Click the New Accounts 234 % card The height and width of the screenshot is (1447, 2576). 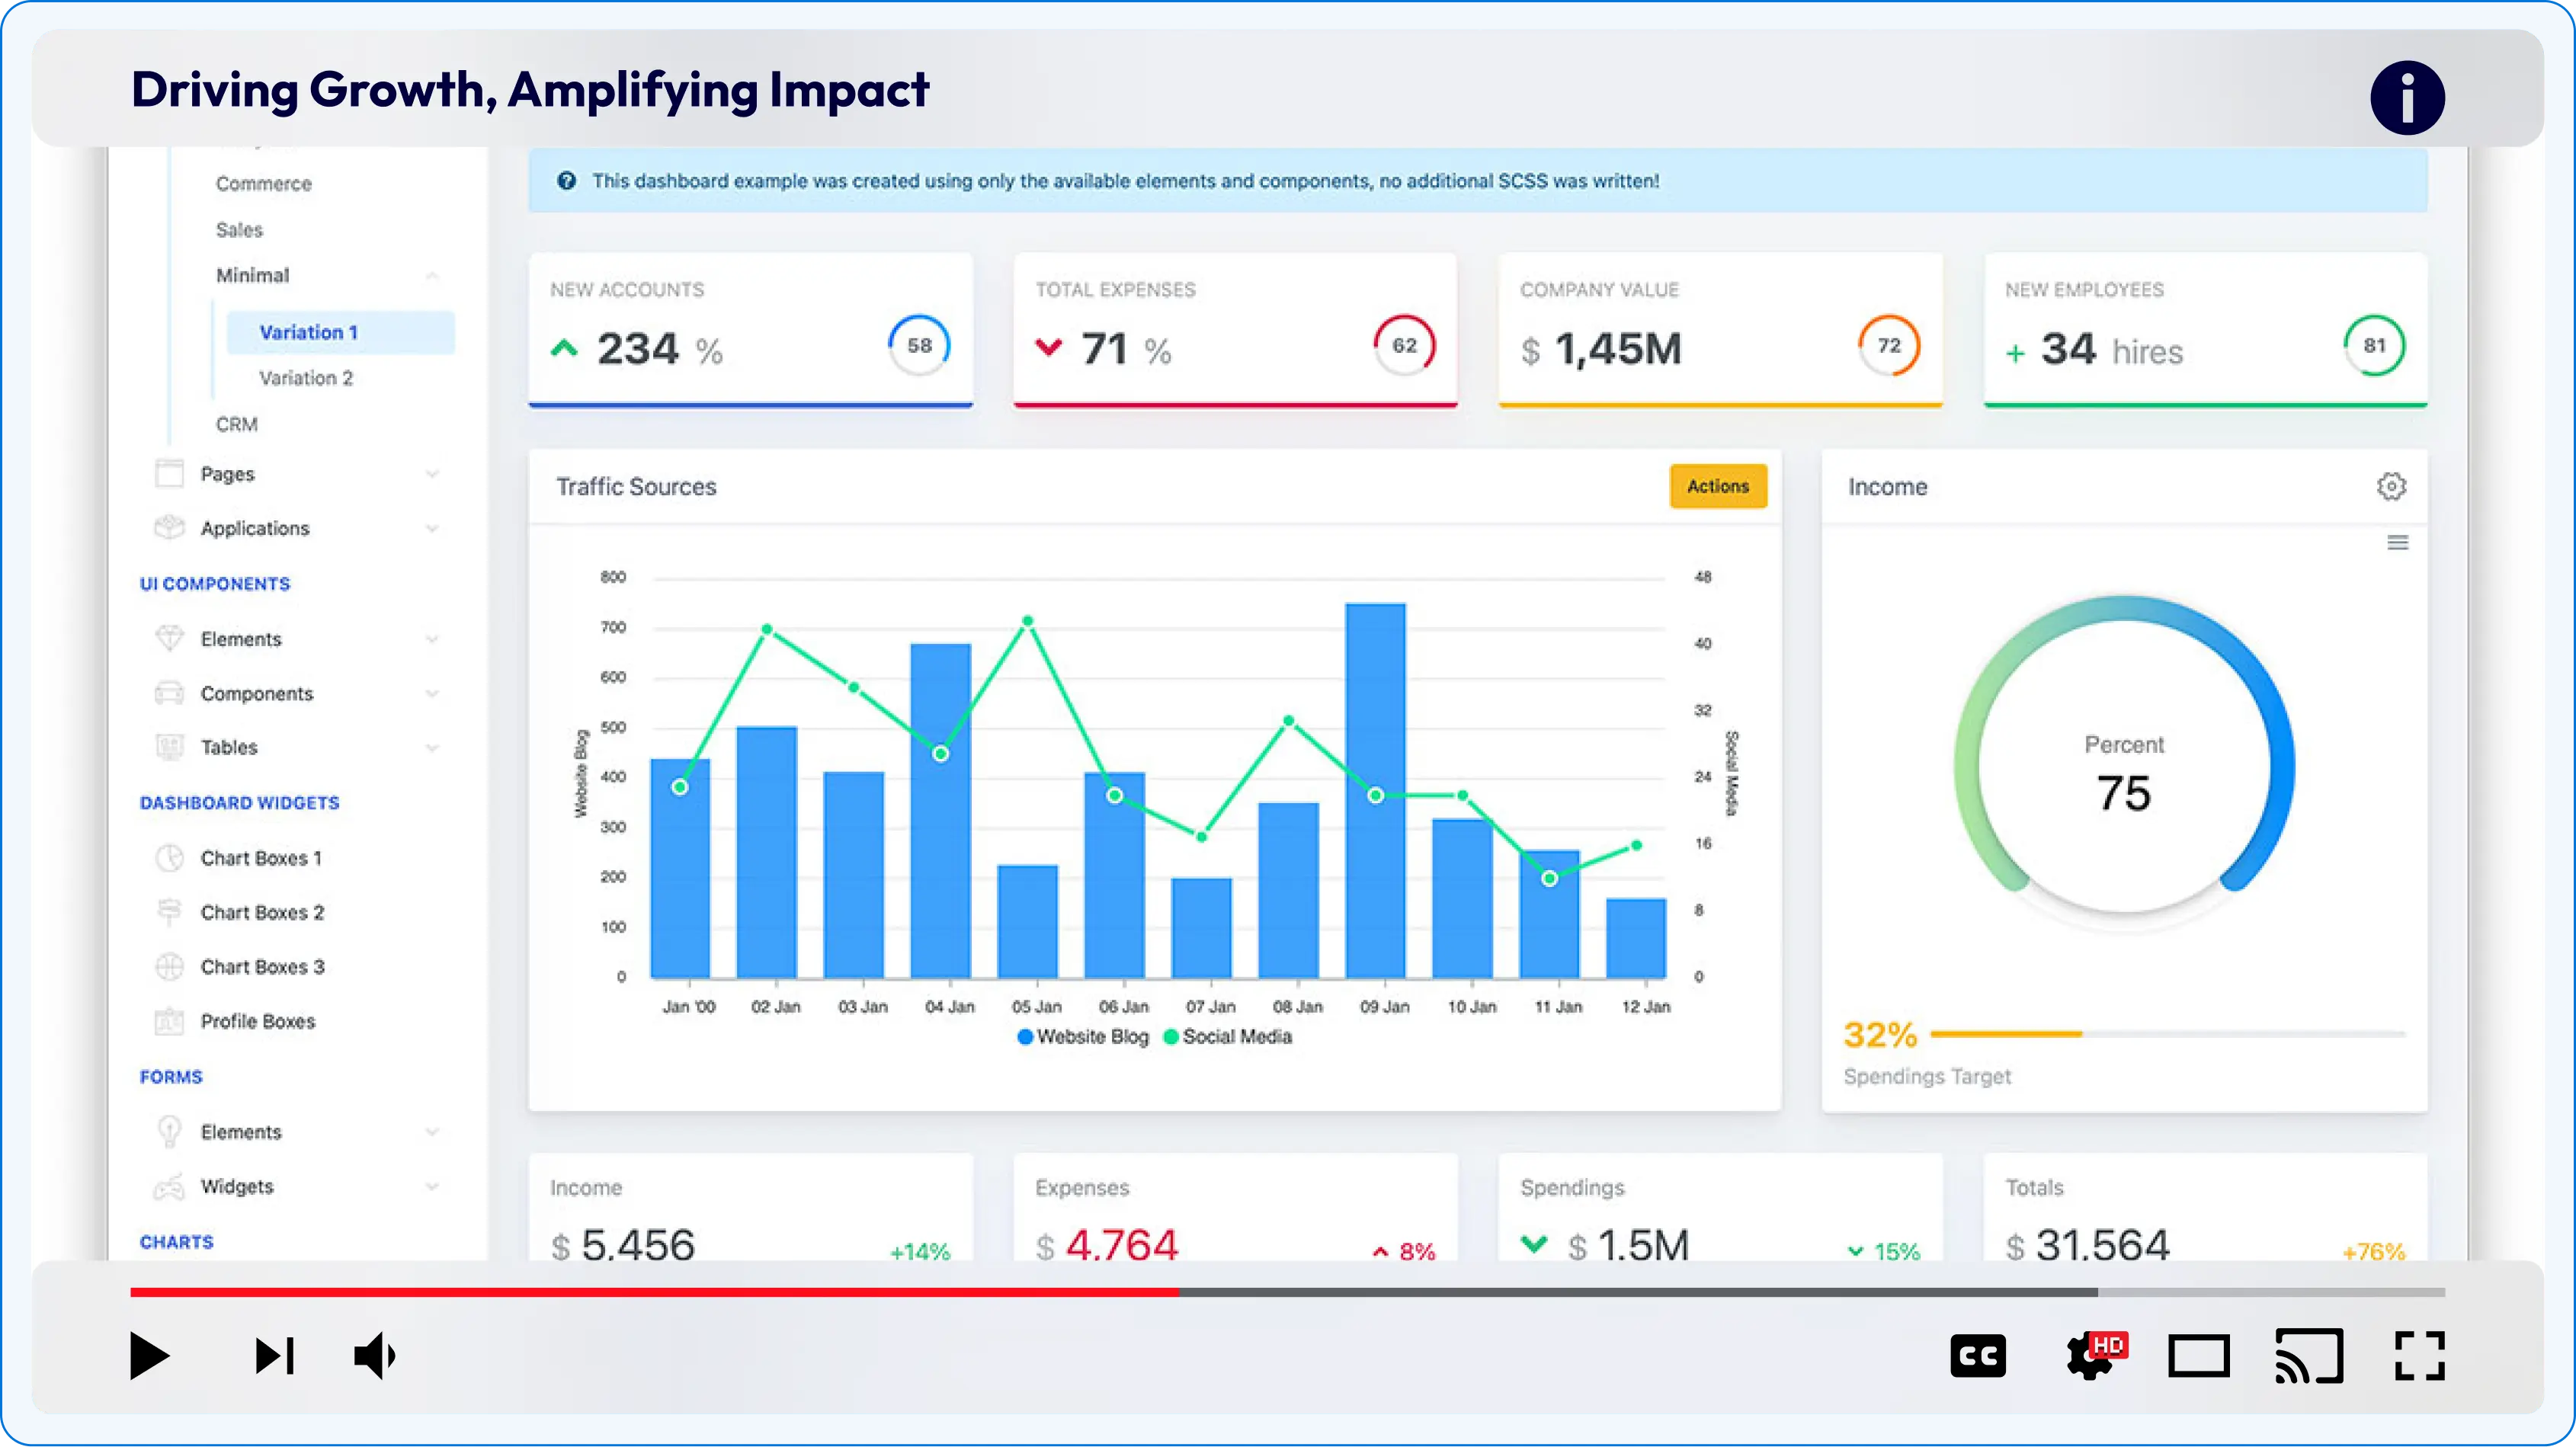point(750,330)
